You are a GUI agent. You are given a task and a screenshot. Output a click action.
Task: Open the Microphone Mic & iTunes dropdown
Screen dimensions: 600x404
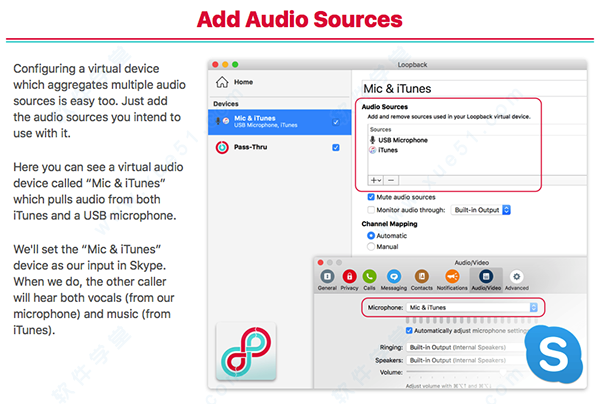click(x=472, y=307)
